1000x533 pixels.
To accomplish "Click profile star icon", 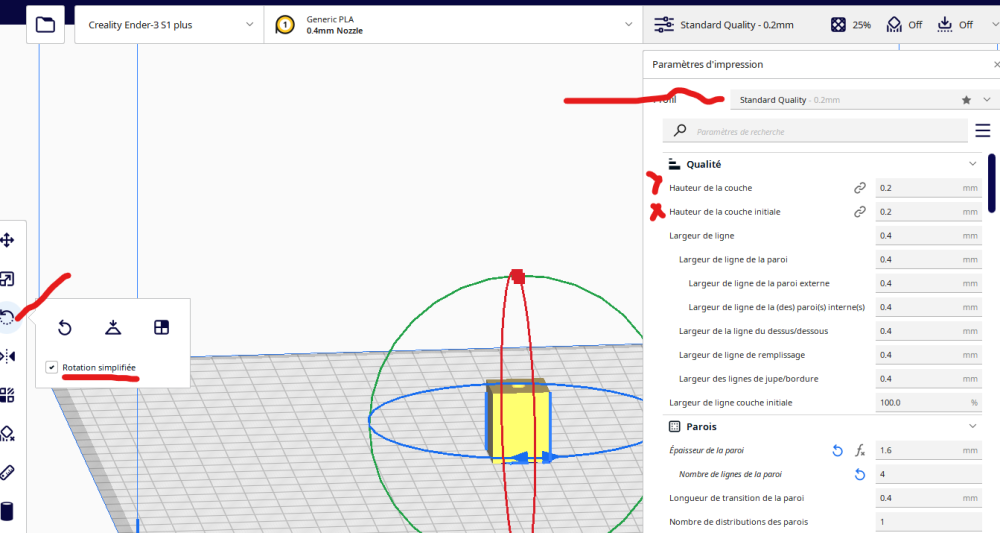I will pos(966,100).
